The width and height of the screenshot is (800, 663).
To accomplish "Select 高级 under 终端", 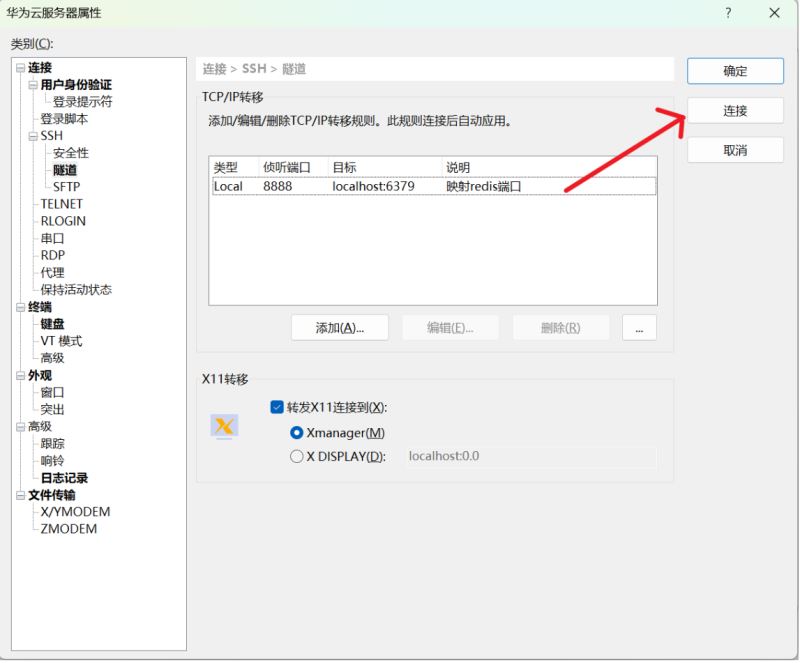I will click(52, 358).
